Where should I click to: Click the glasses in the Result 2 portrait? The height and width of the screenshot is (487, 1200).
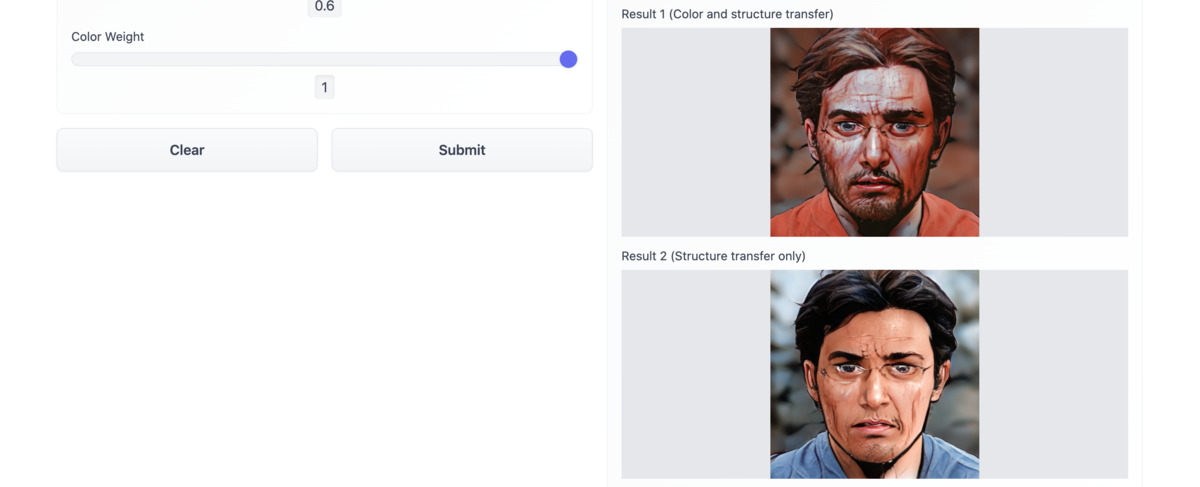click(x=877, y=369)
